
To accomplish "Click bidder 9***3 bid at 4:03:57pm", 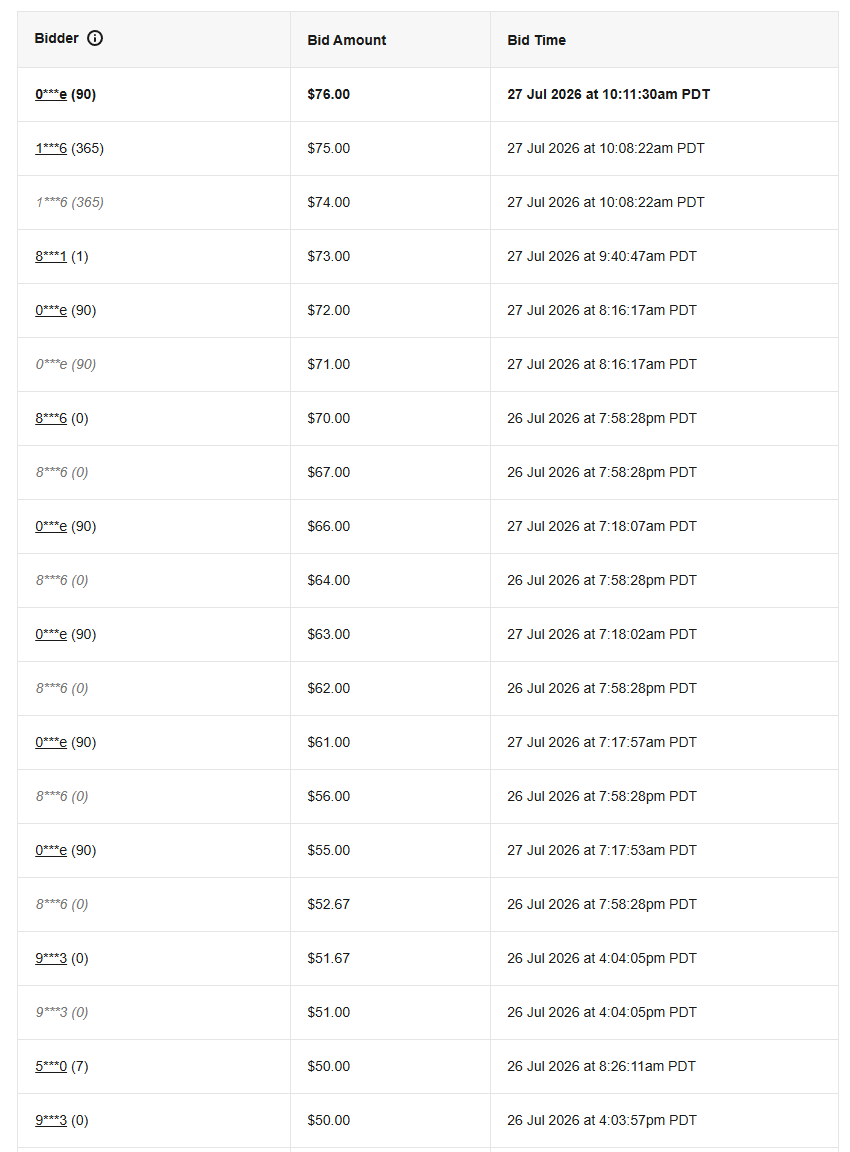I will (51, 1120).
